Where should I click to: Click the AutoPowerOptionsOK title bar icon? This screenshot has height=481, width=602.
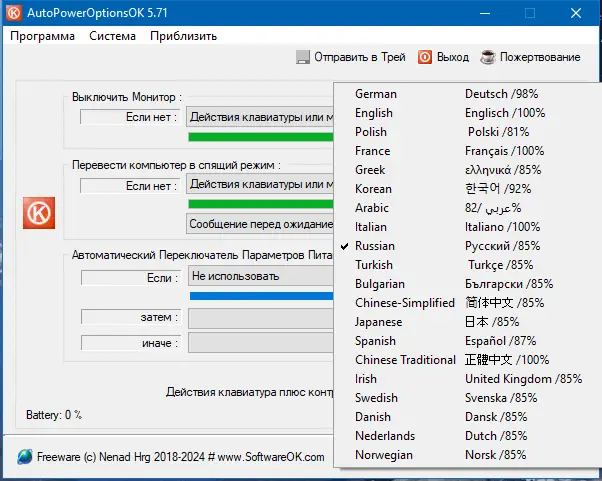pyautogui.click(x=14, y=13)
